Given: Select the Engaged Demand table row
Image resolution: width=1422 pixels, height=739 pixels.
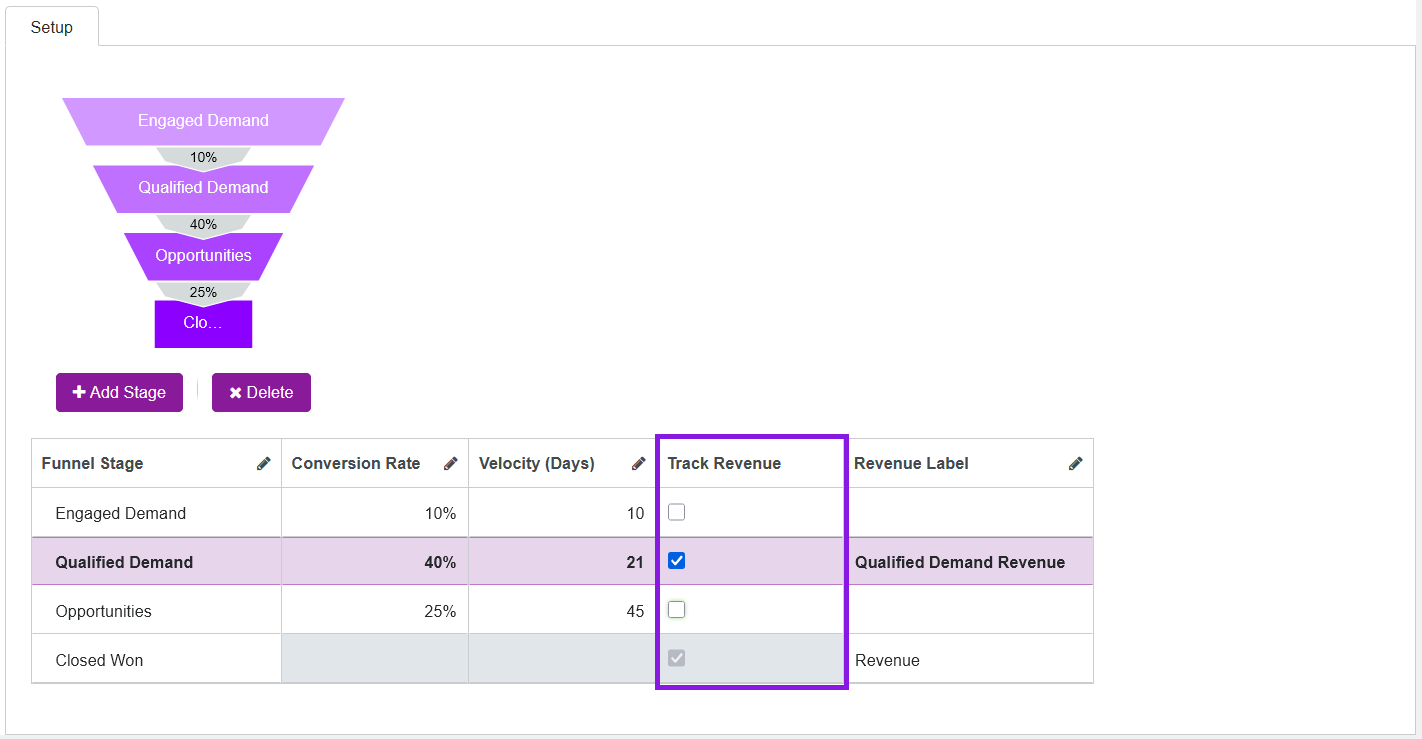Looking at the screenshot, I should click(x=121, y=513).
